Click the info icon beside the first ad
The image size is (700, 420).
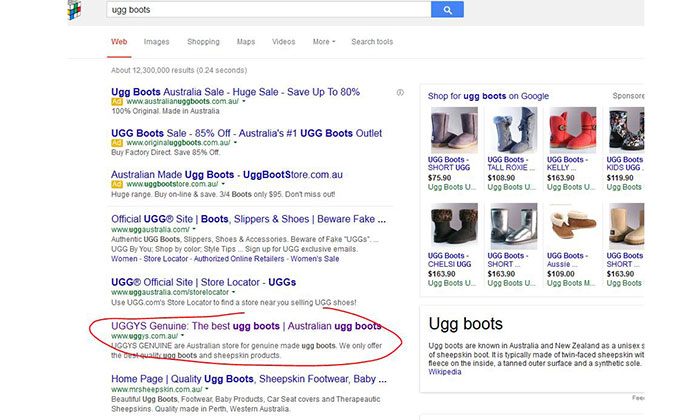click(x=400, y=92)
